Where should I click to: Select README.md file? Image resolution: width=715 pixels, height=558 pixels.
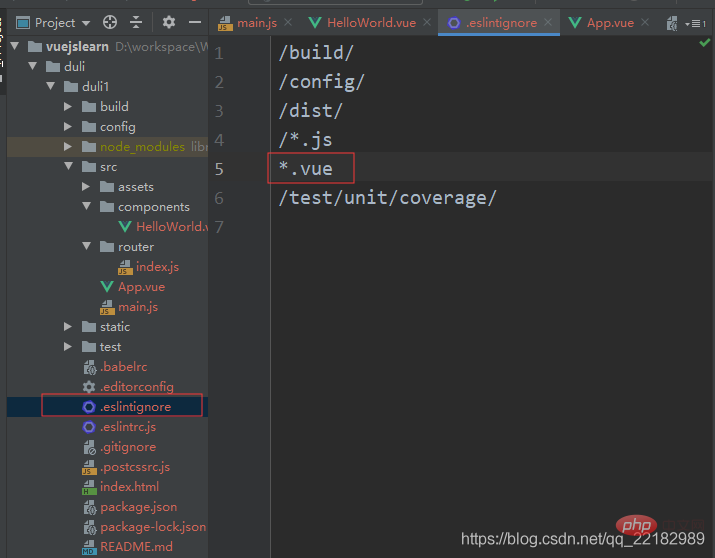point(136,547)
